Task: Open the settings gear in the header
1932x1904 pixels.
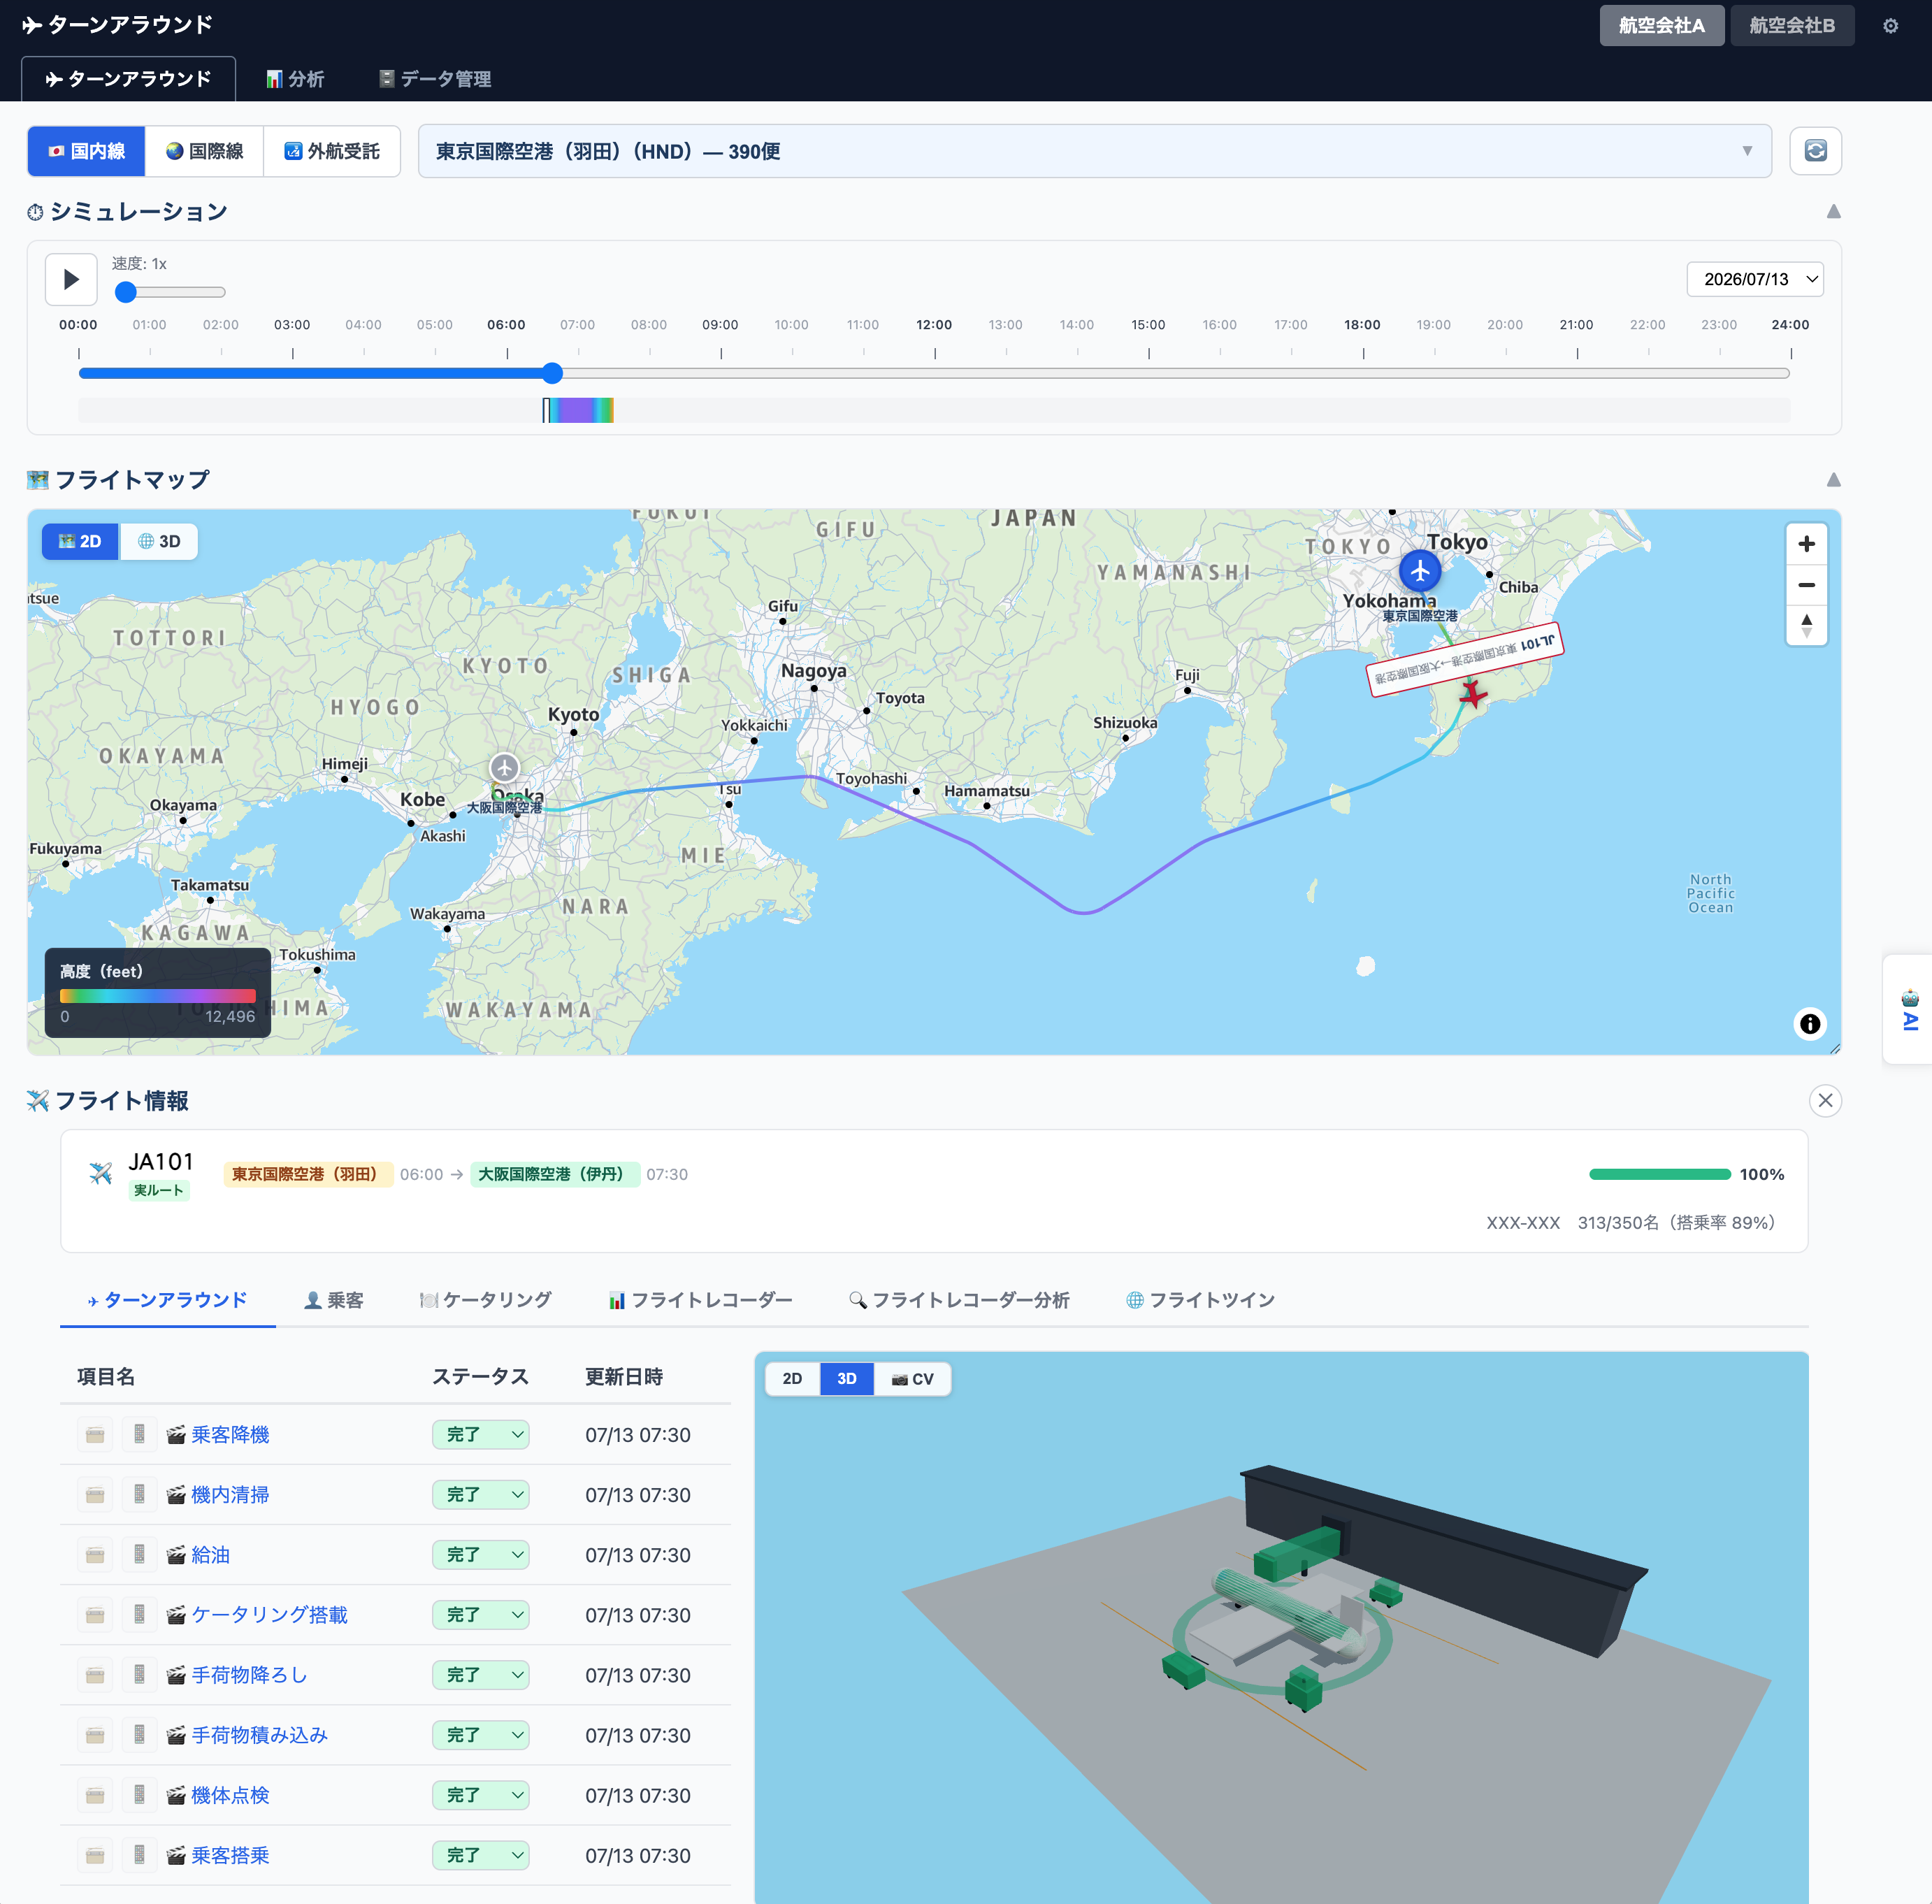Action: point(1889,26)
